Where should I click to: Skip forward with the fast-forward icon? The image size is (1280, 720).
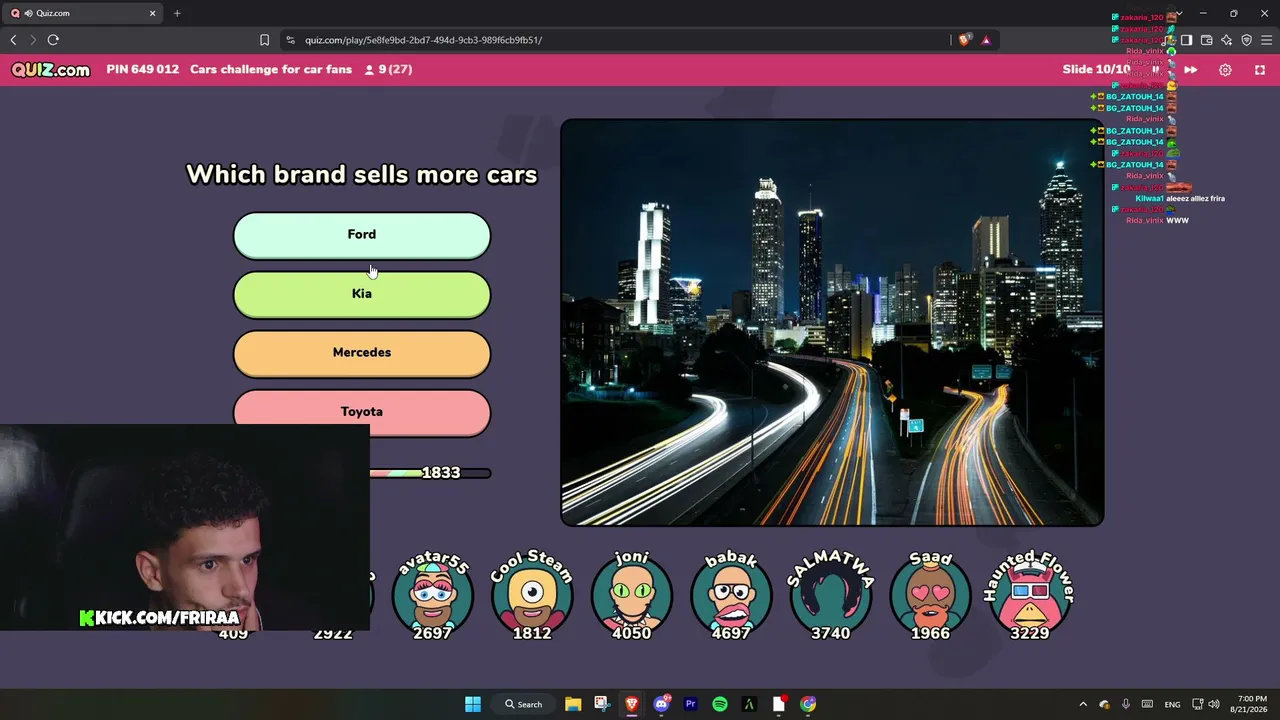pyautogui.click(x=1190, y=70)
